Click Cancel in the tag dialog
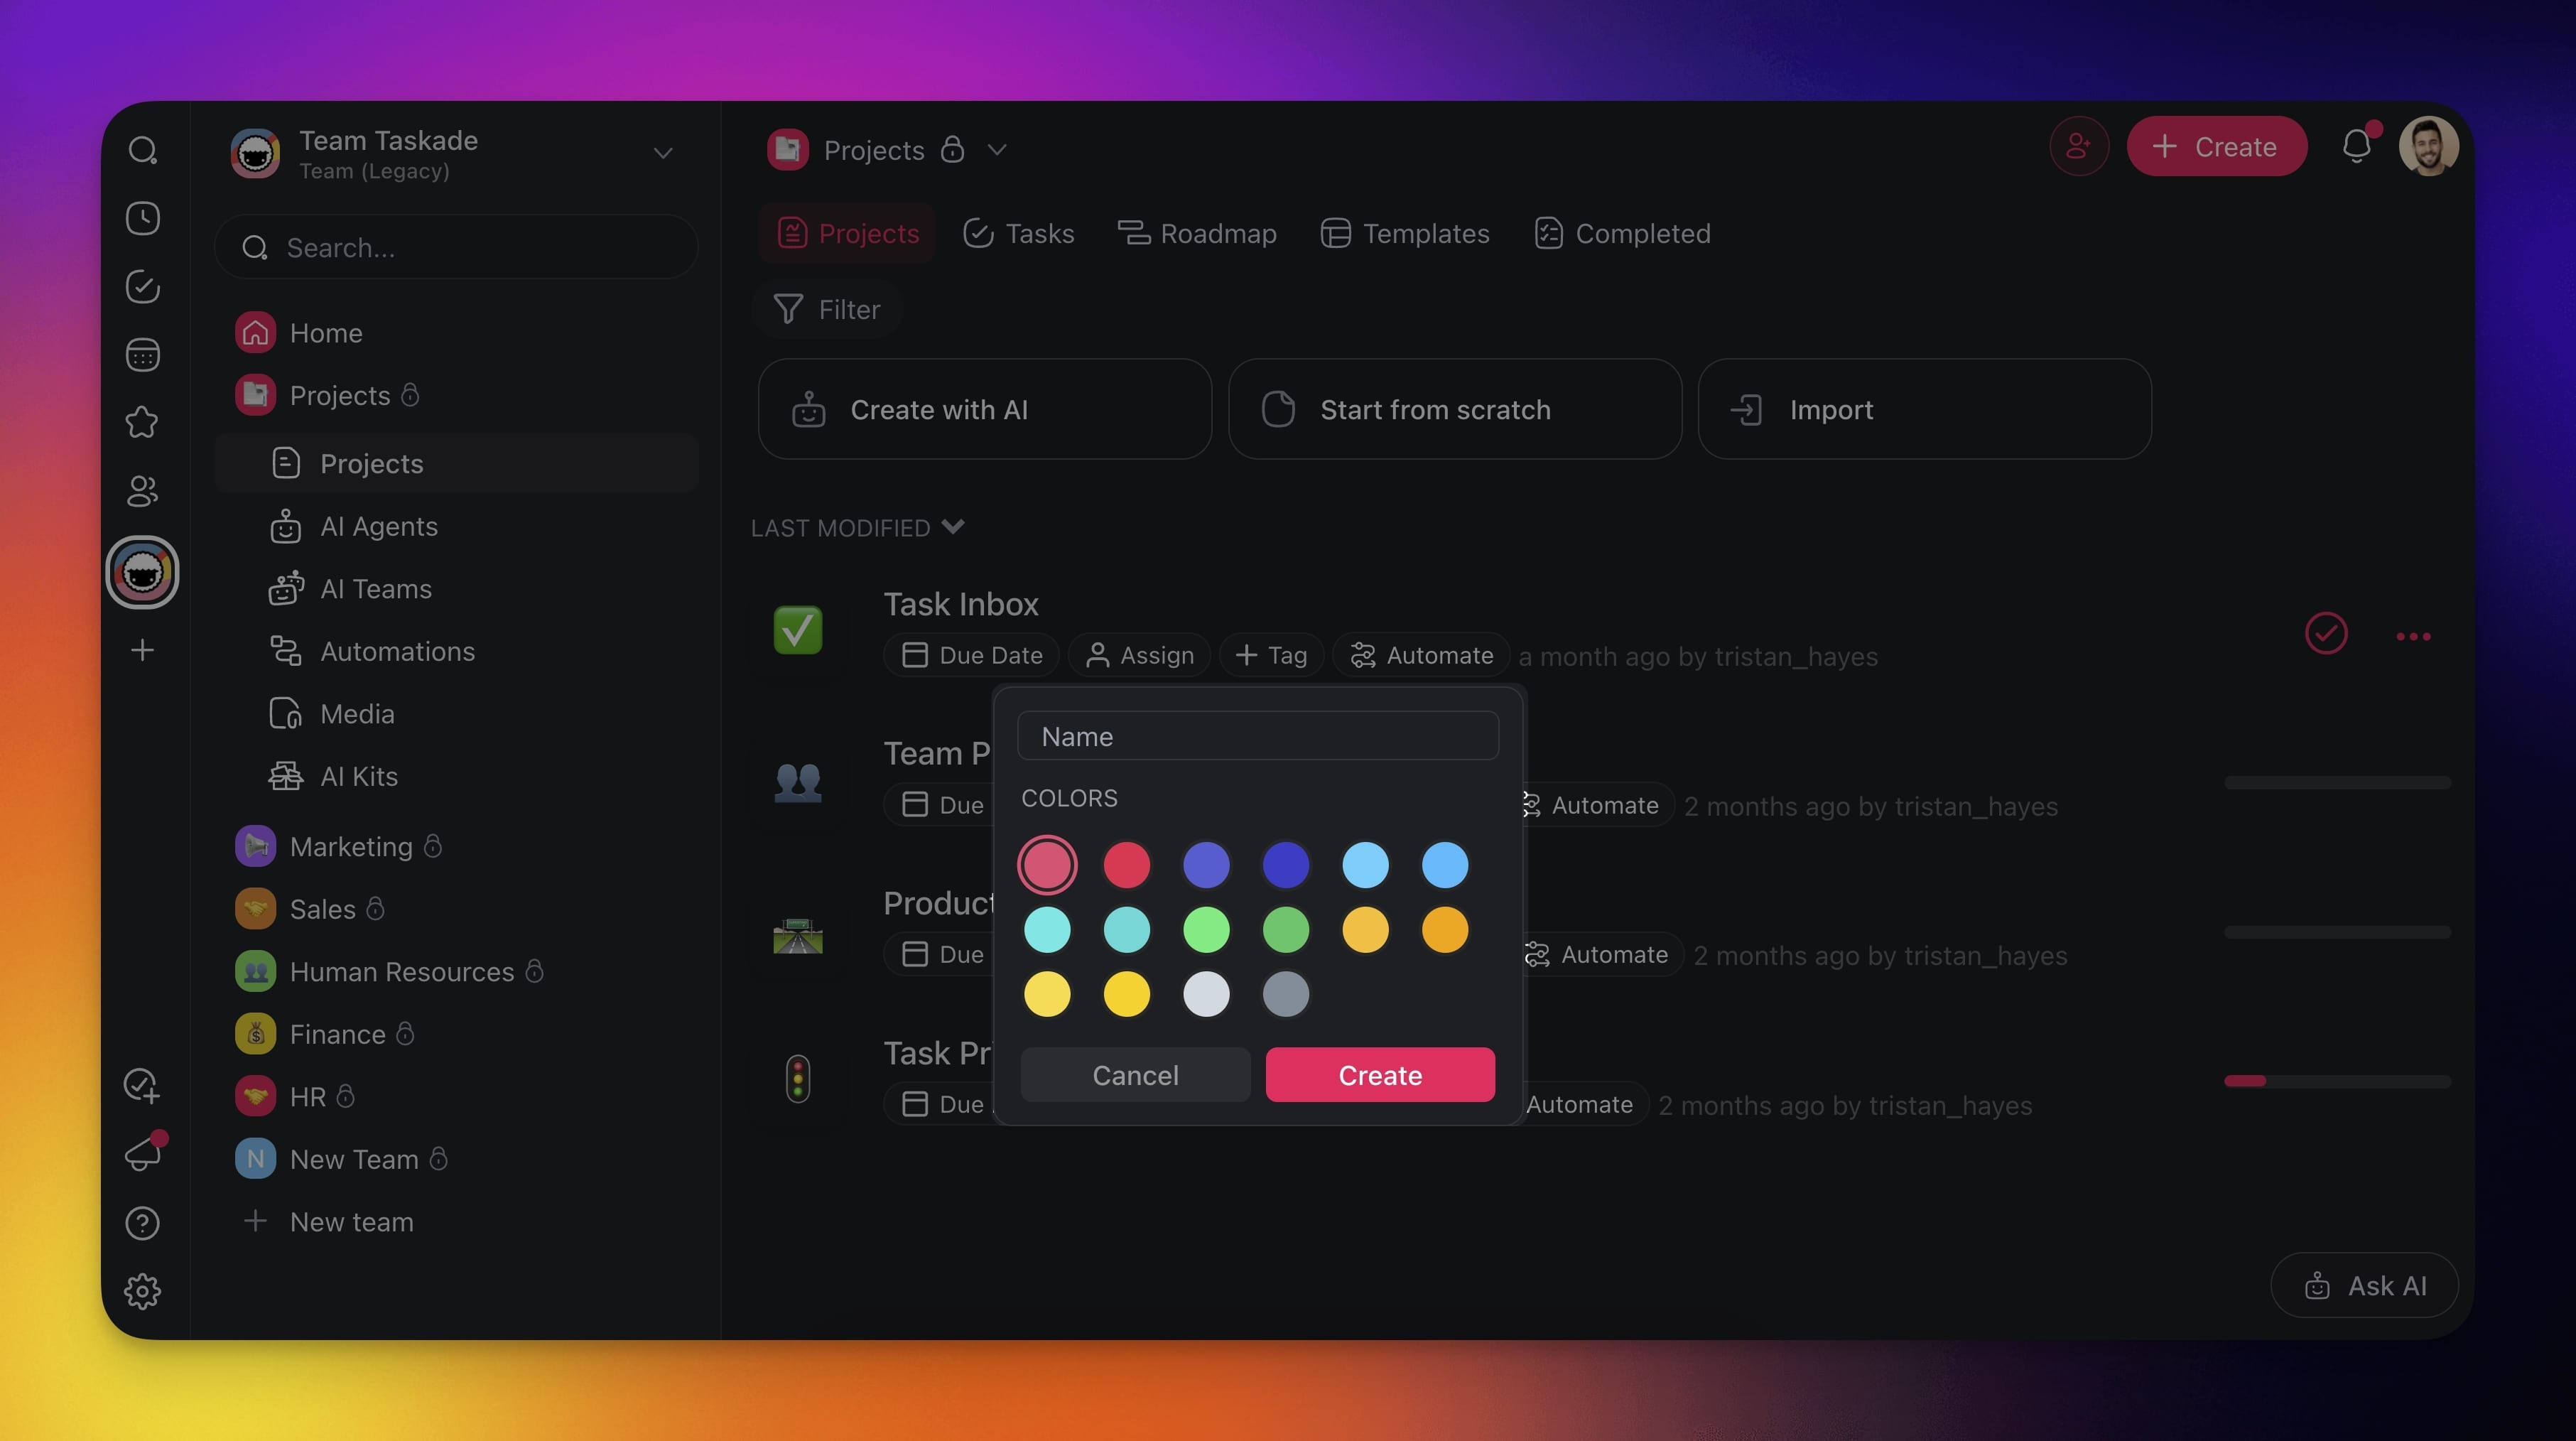 point(1135,1075)
